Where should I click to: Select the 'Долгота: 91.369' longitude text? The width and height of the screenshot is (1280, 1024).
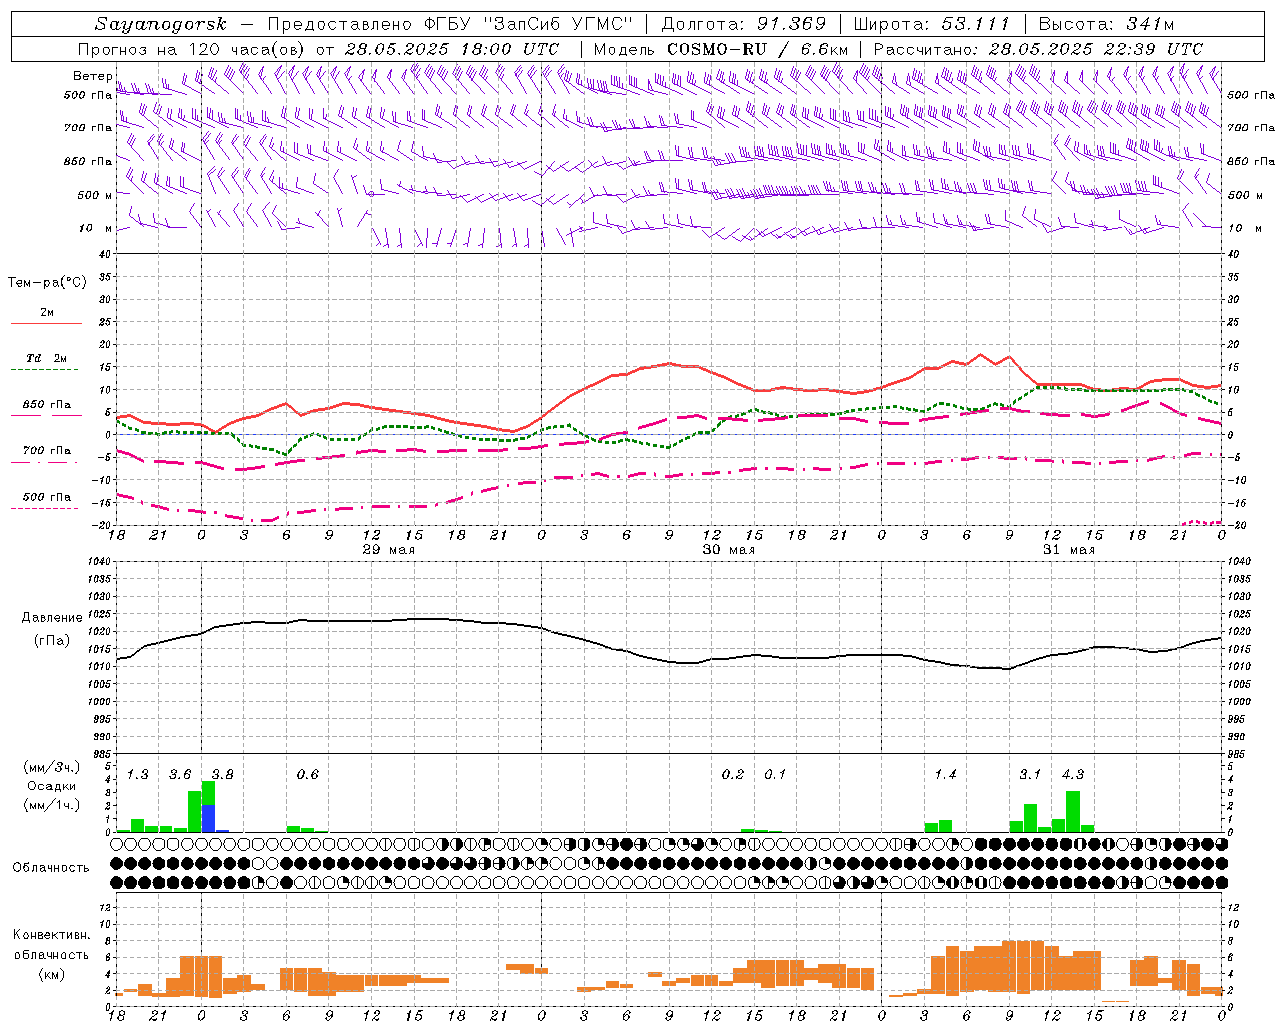coord(744,24)
